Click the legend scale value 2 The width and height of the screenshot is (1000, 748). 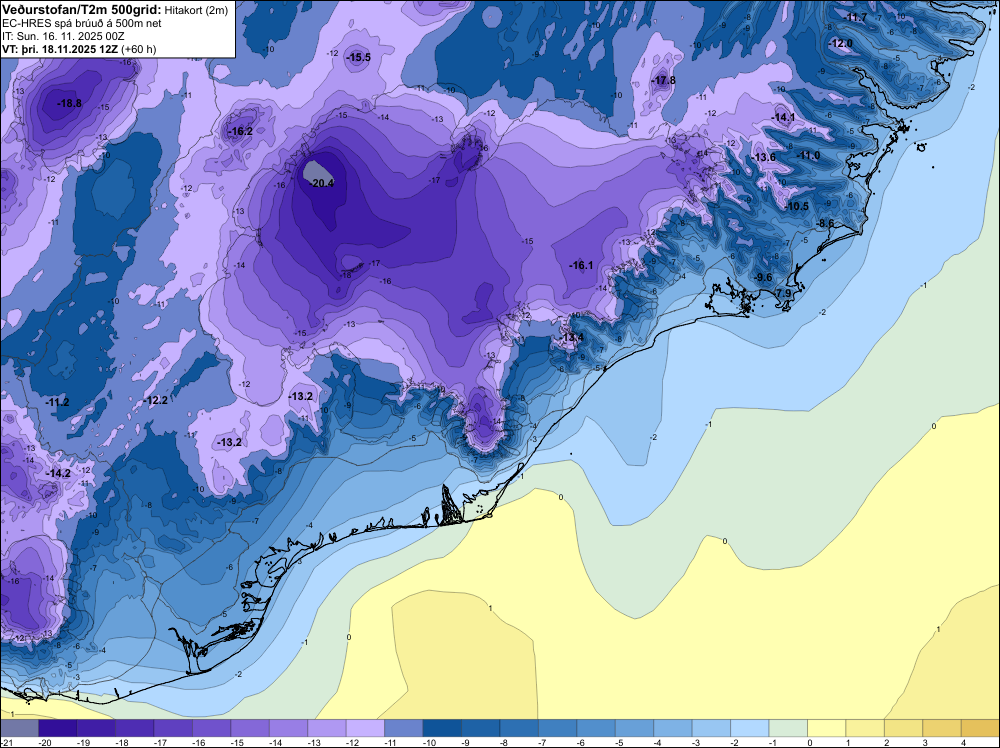tap(886, 742)
